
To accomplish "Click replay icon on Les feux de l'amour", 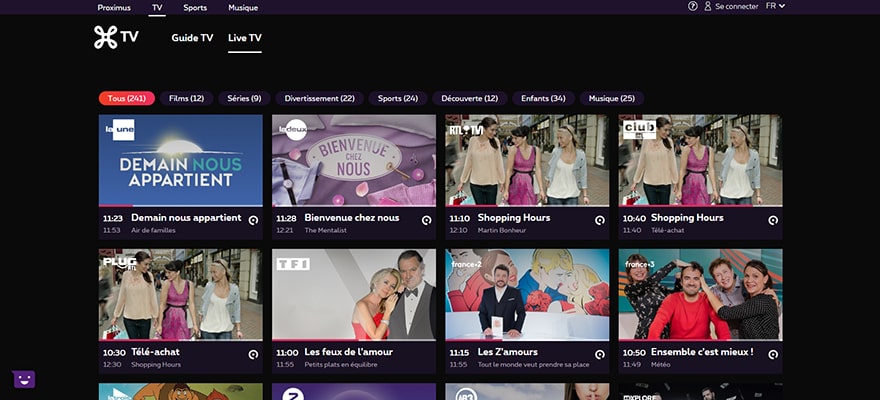I will point(426,354).
